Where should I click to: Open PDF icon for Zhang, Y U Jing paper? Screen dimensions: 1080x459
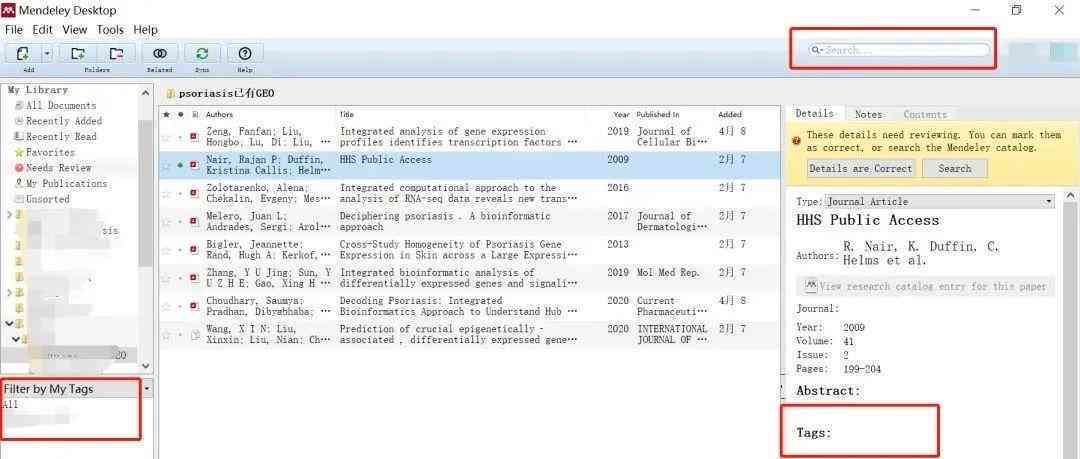(x=195, y=278)
